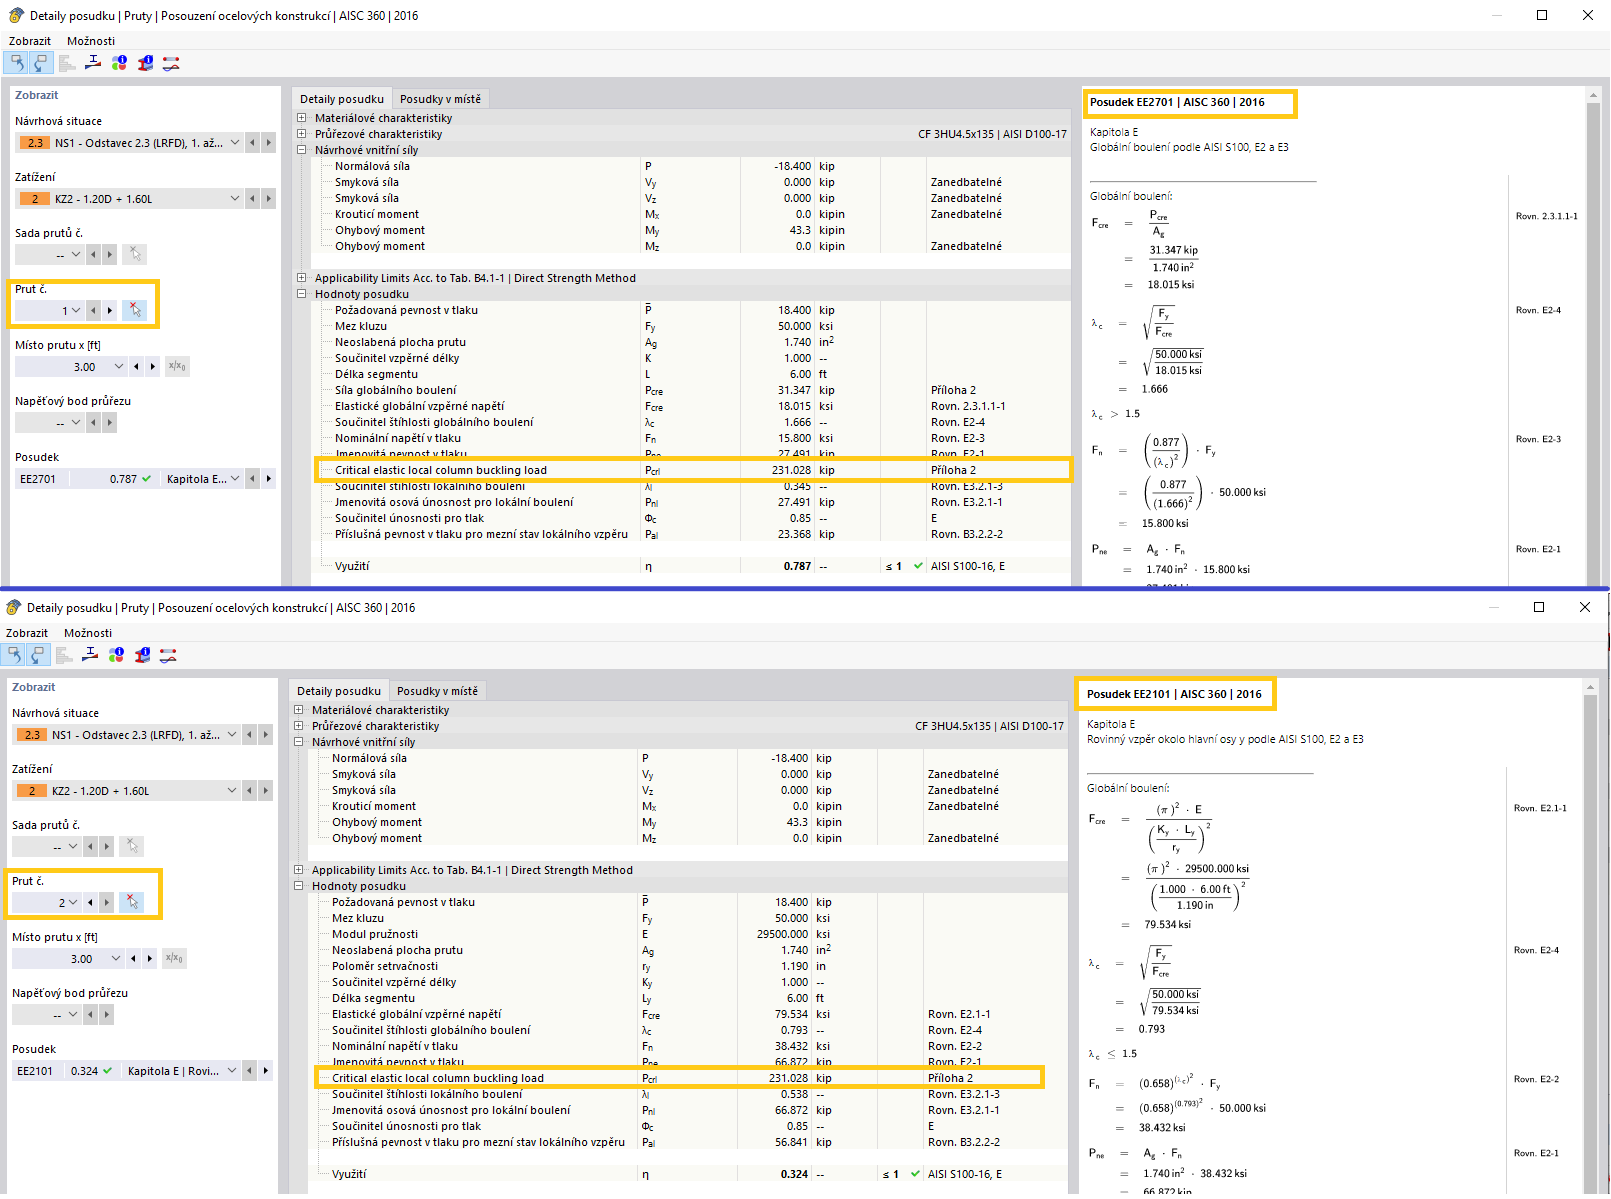Click the grayed bar-chart toolbar icon, lower window
This screenshot has width=1611, height=1199.
pyautogui.click(x=64, y=655)
